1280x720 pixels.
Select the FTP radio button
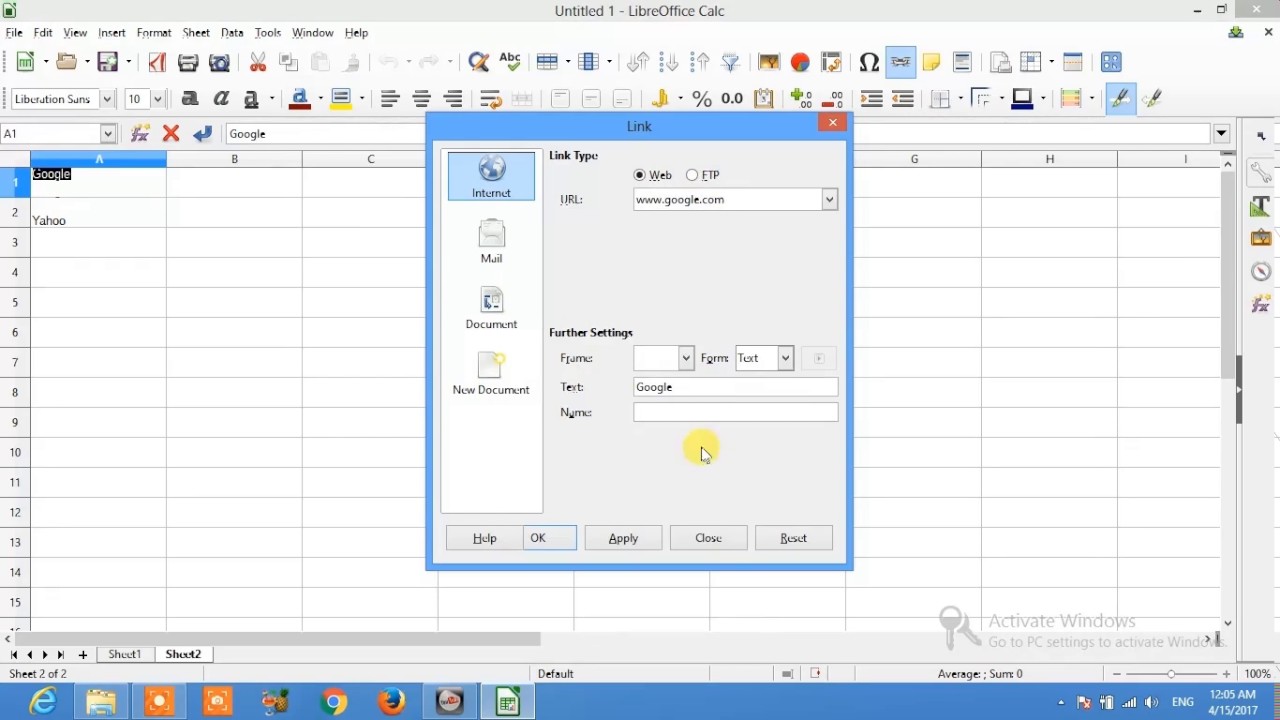coord(692,175)
